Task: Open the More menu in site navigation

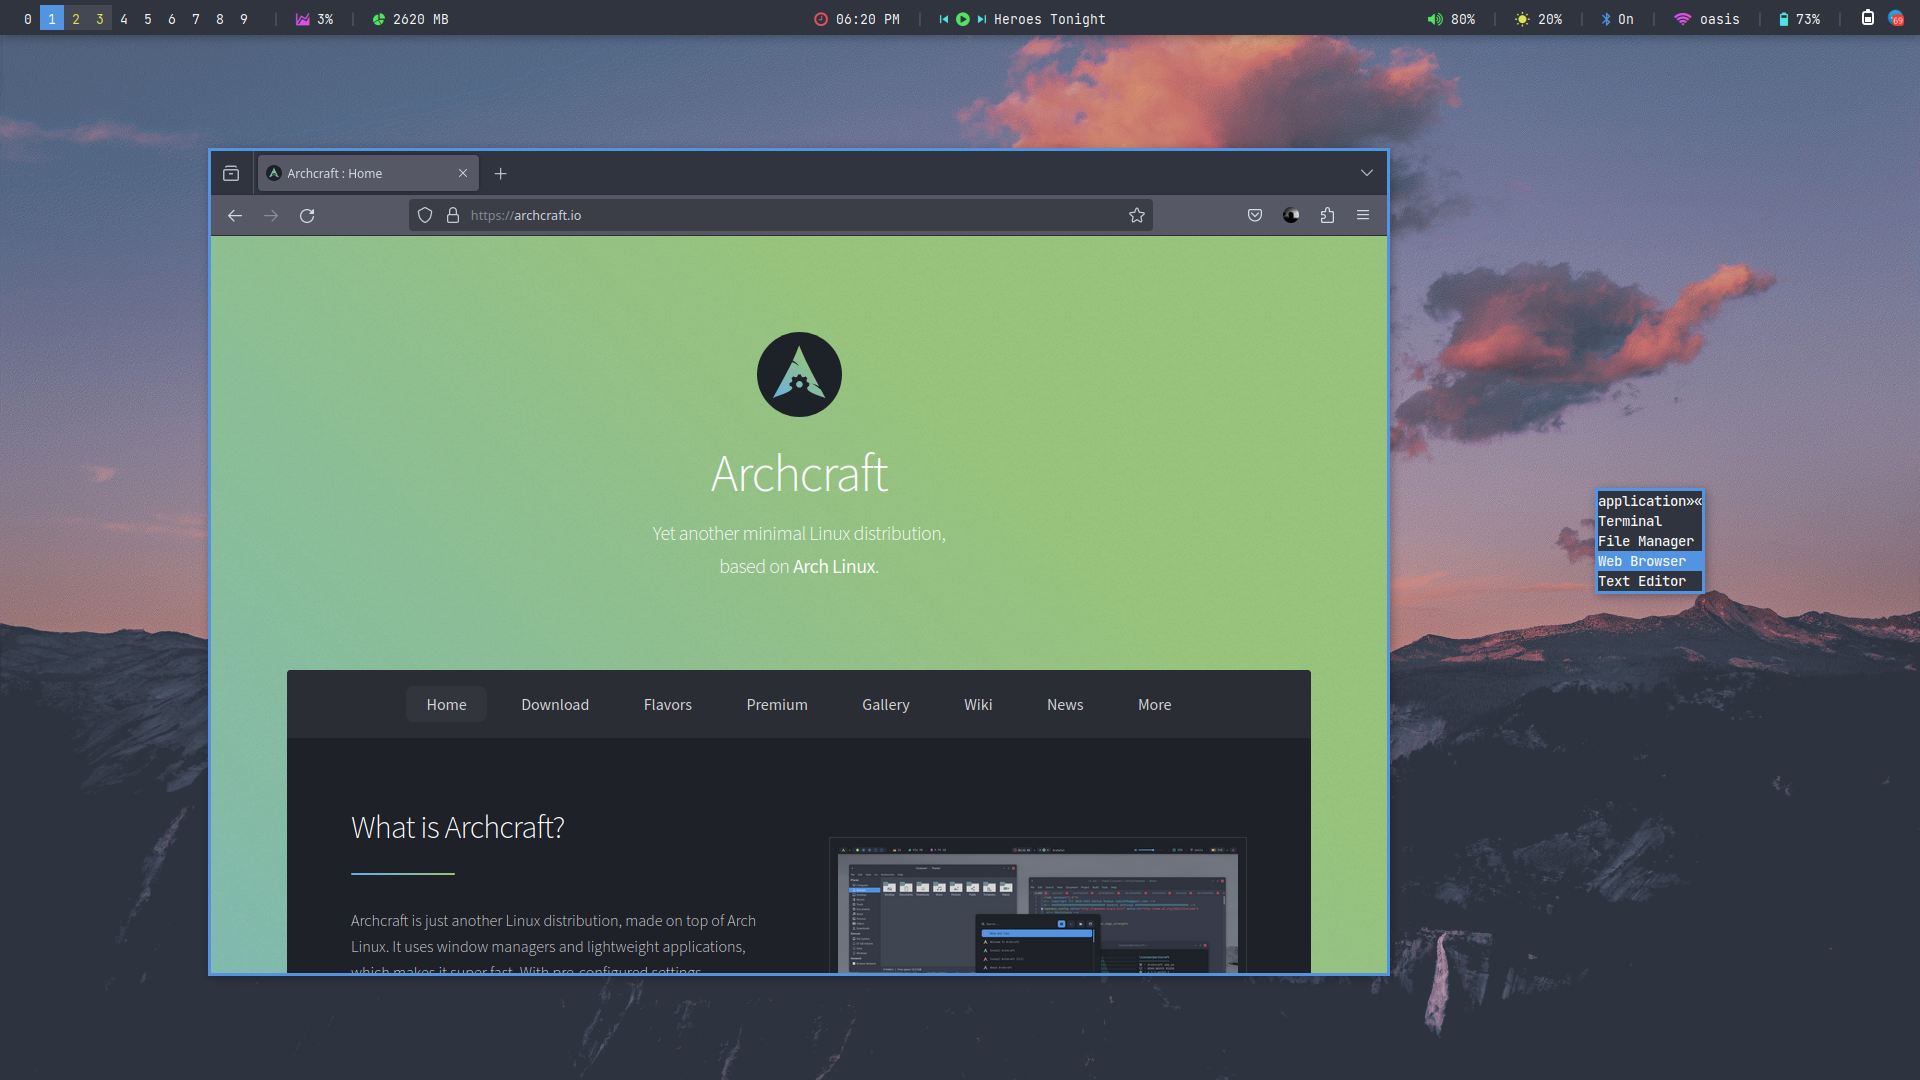Action: pyautogui.click(x=1154, y=705)
